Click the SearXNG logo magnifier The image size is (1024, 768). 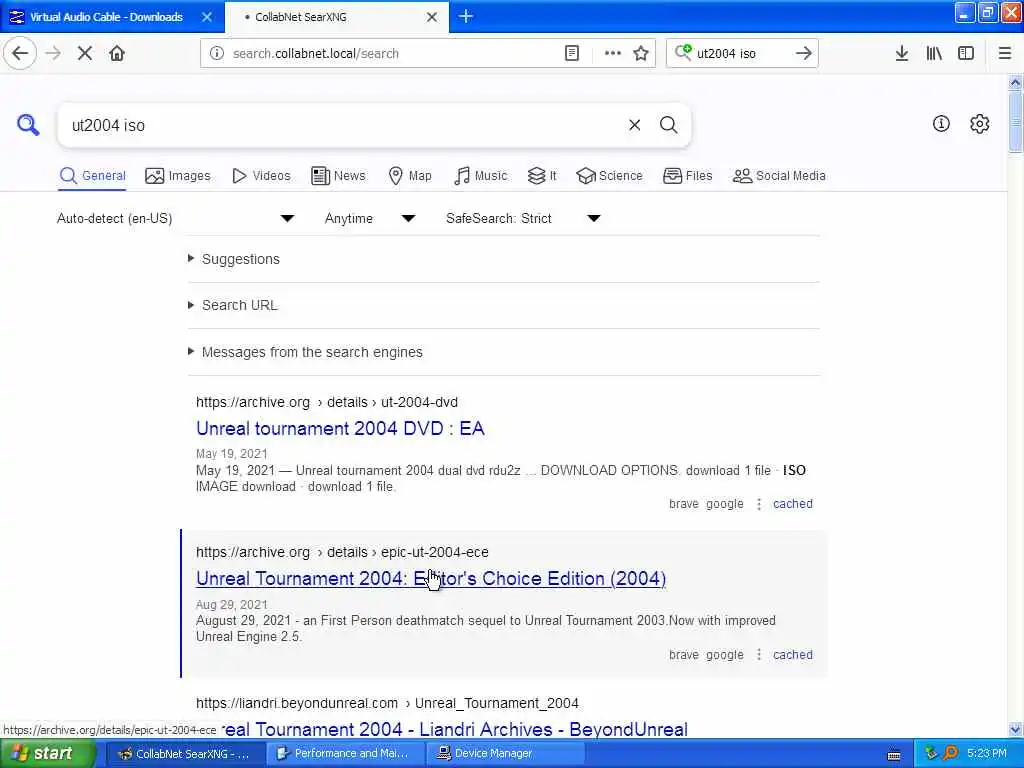coord(28,124)
